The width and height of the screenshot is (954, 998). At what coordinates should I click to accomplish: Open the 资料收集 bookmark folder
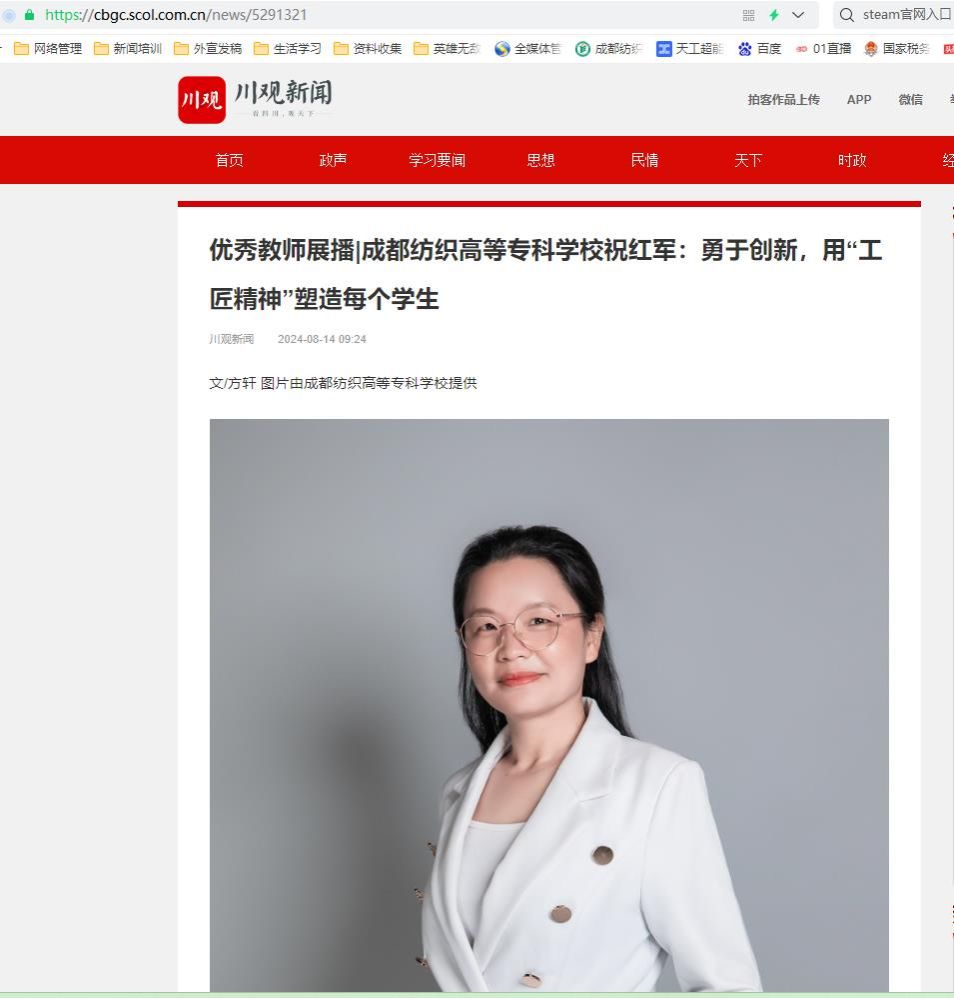368,48
